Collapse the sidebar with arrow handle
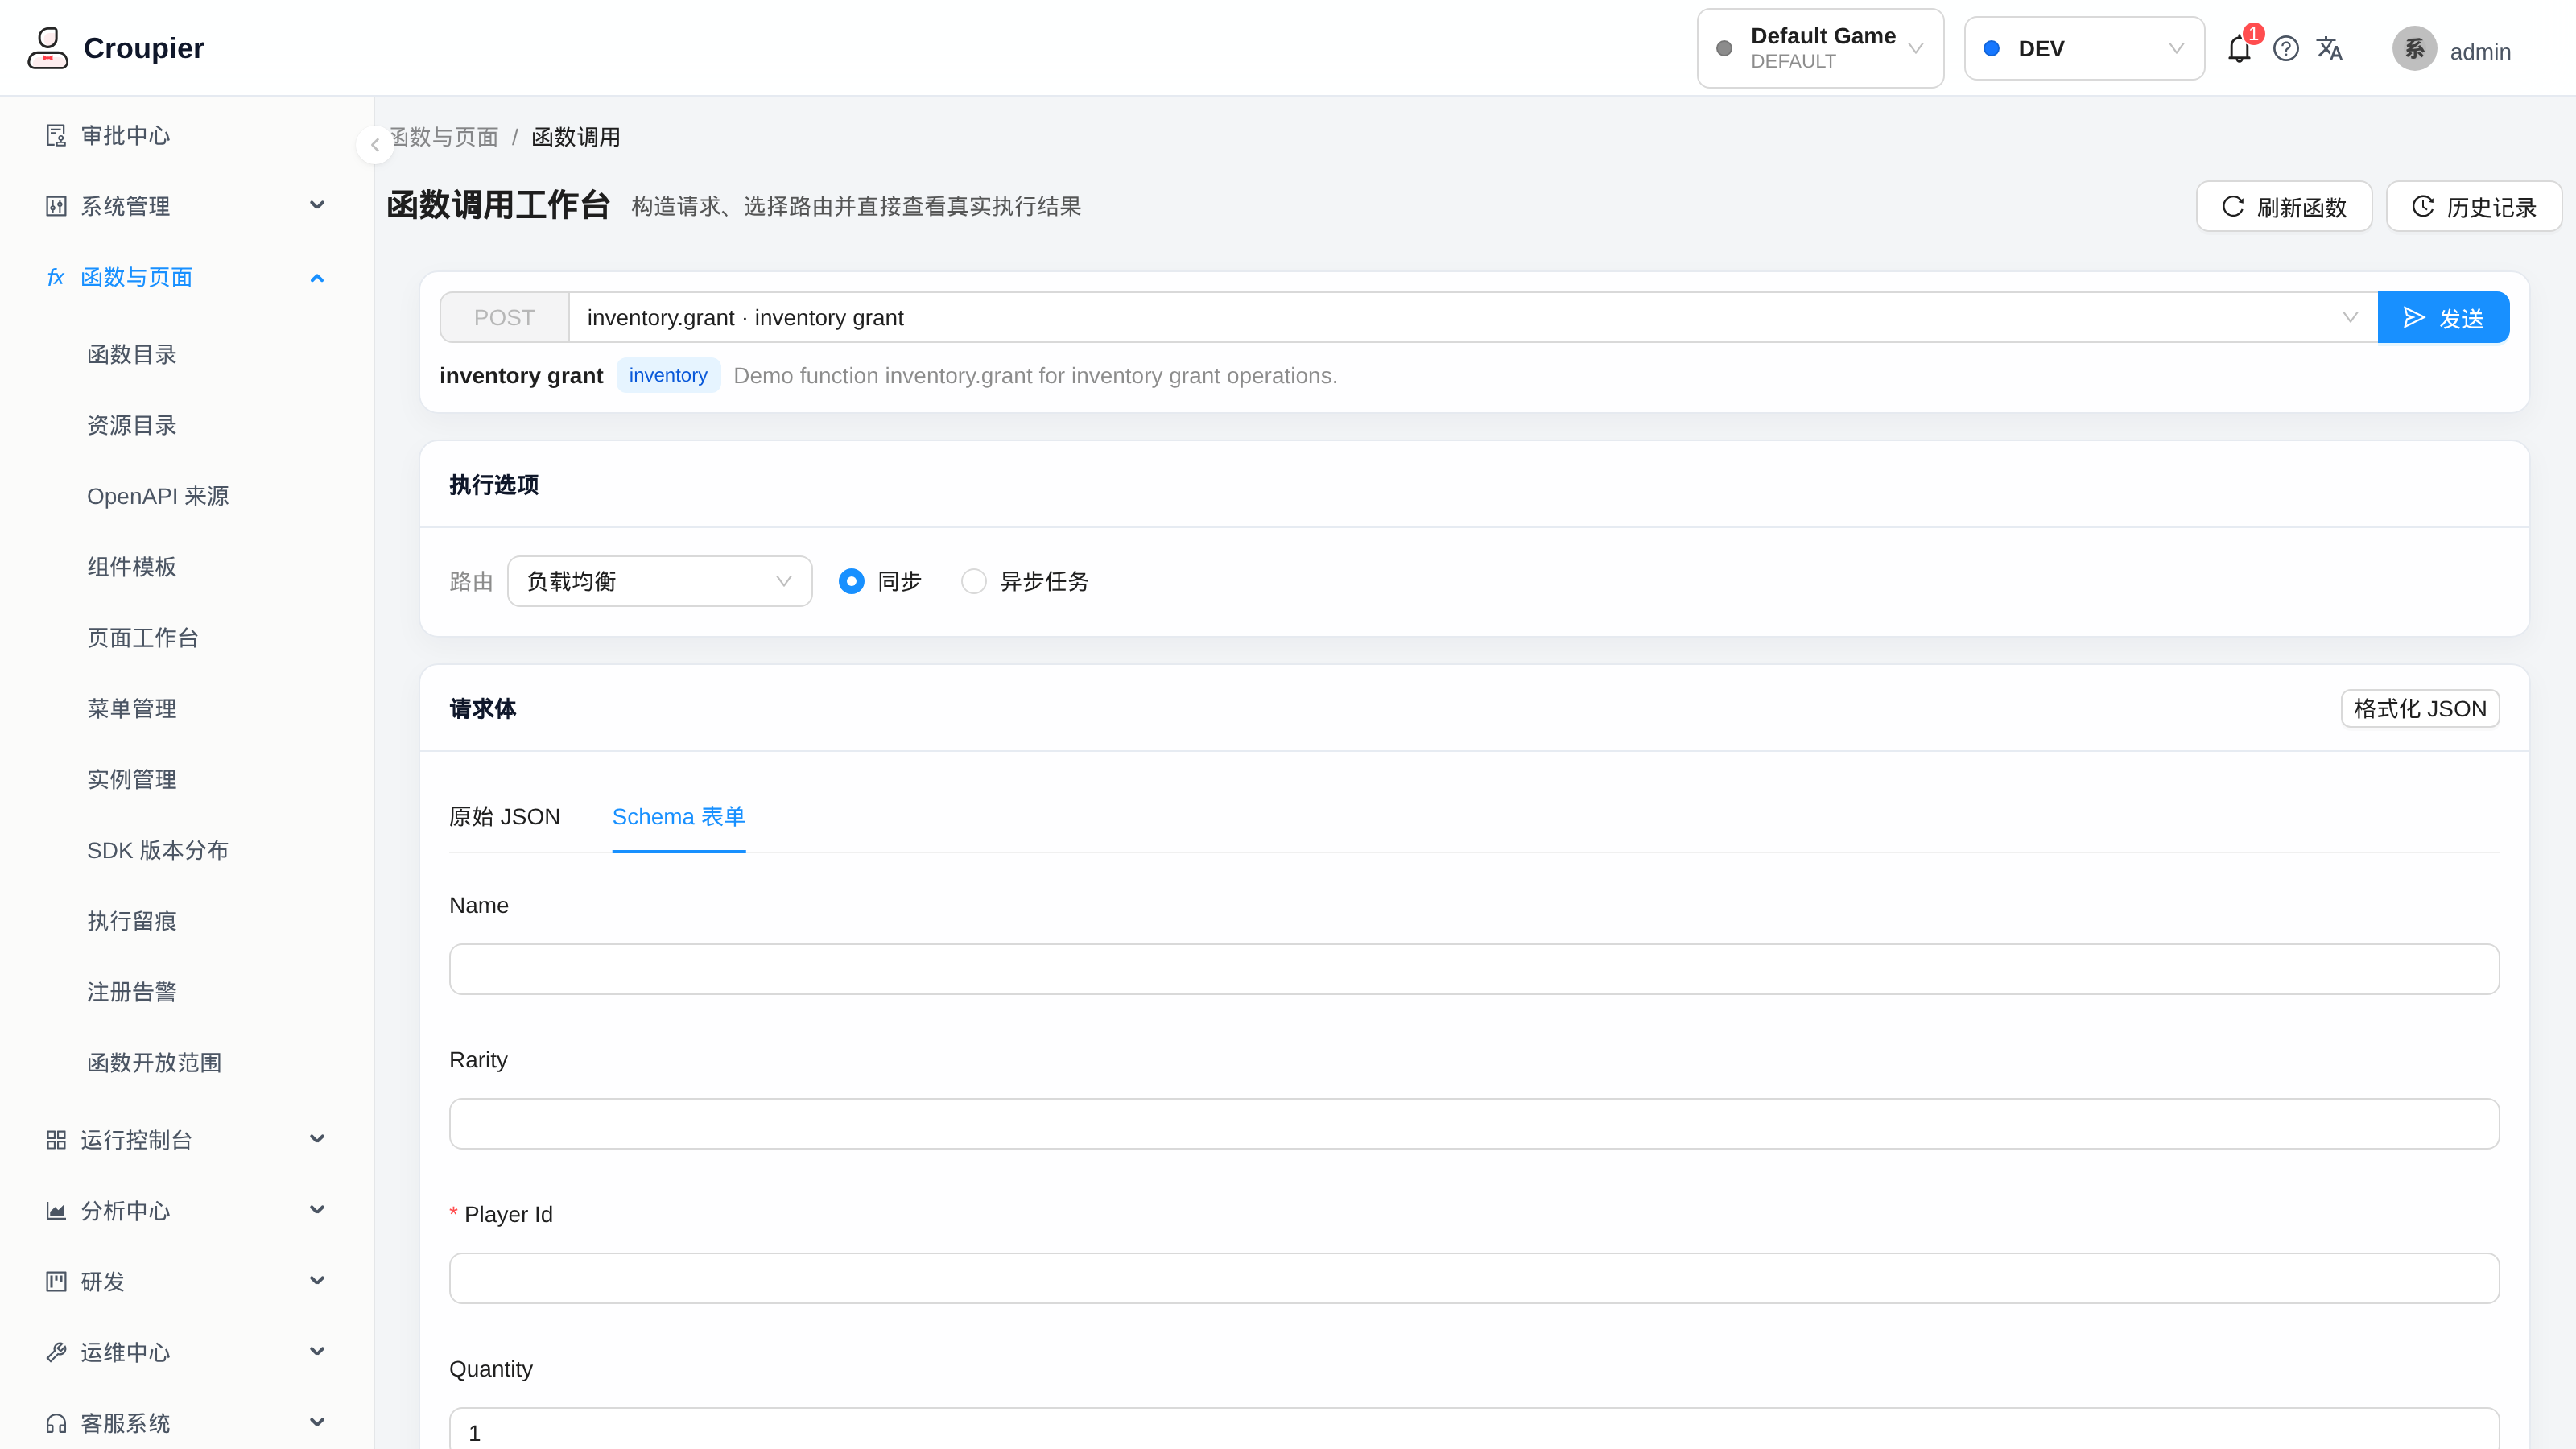Screen dimensions: 2576x1449 pos(375,145)
